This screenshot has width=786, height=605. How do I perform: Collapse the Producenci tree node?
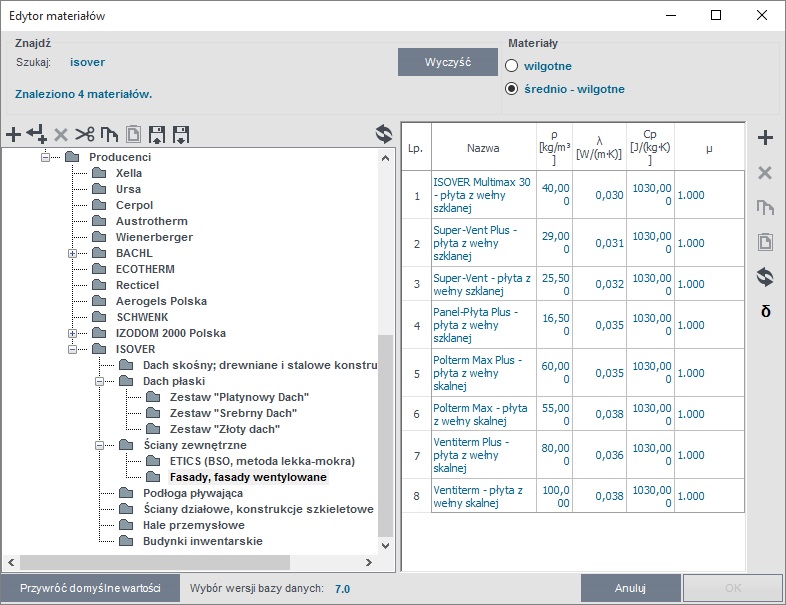(46, 157)
